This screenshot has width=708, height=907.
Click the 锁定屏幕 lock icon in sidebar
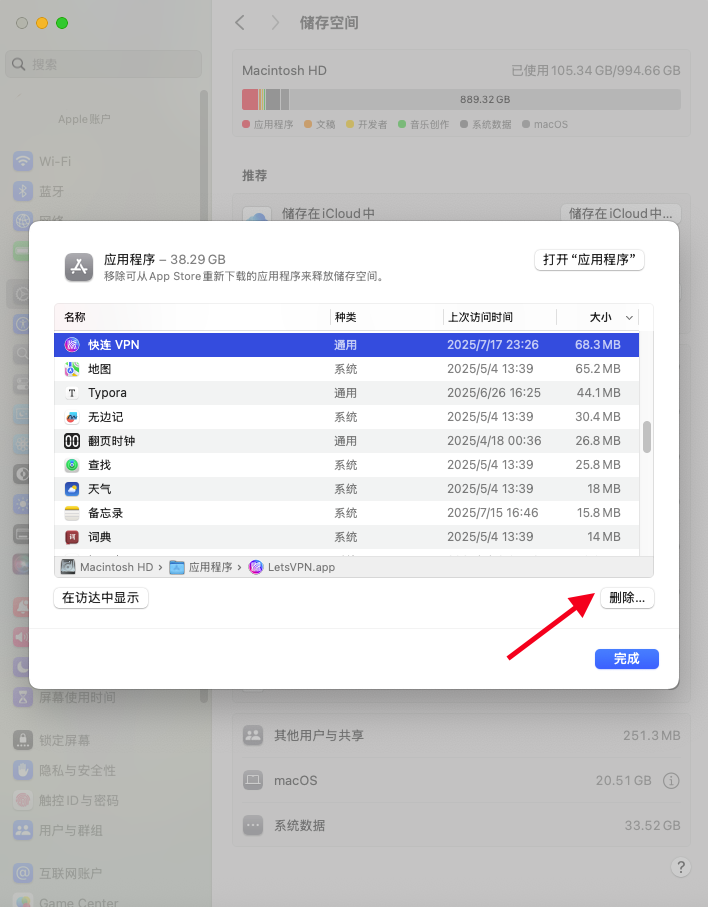pos(23,740)
